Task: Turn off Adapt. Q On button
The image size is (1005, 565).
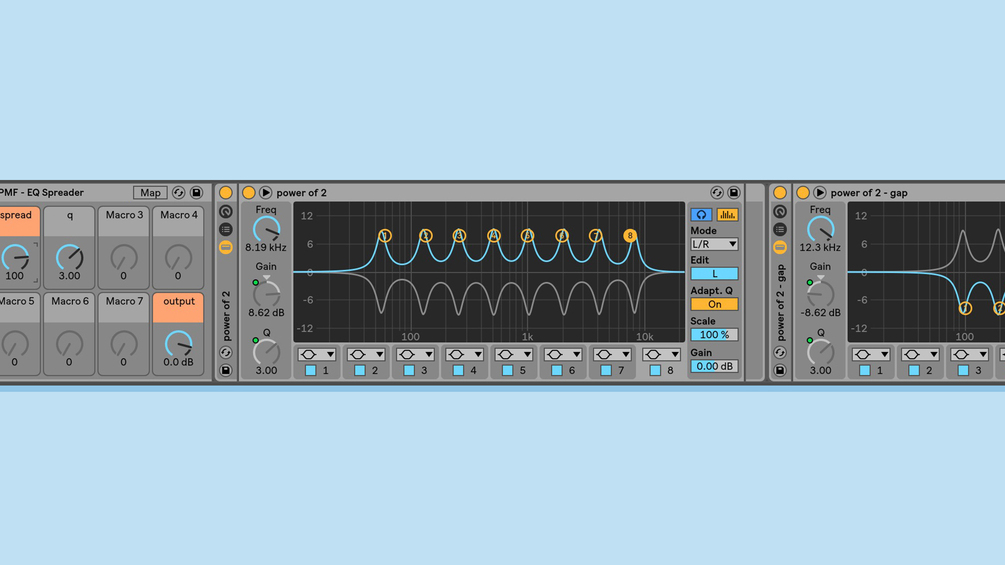Action: click(x=714, y=304)
